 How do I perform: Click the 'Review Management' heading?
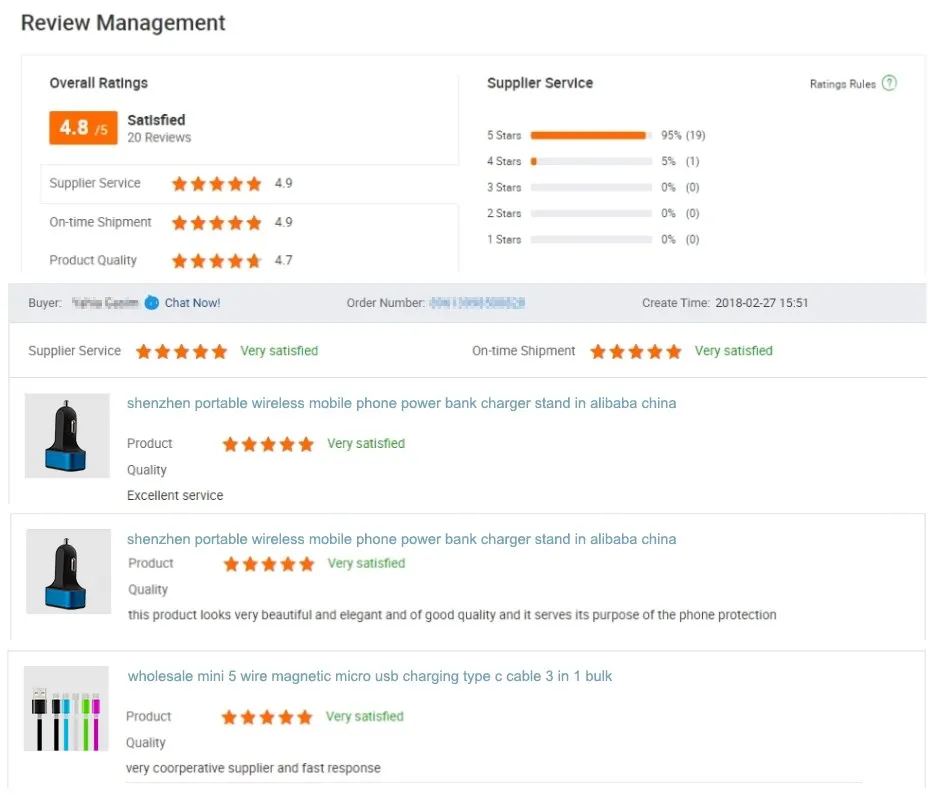click(123, 23)
